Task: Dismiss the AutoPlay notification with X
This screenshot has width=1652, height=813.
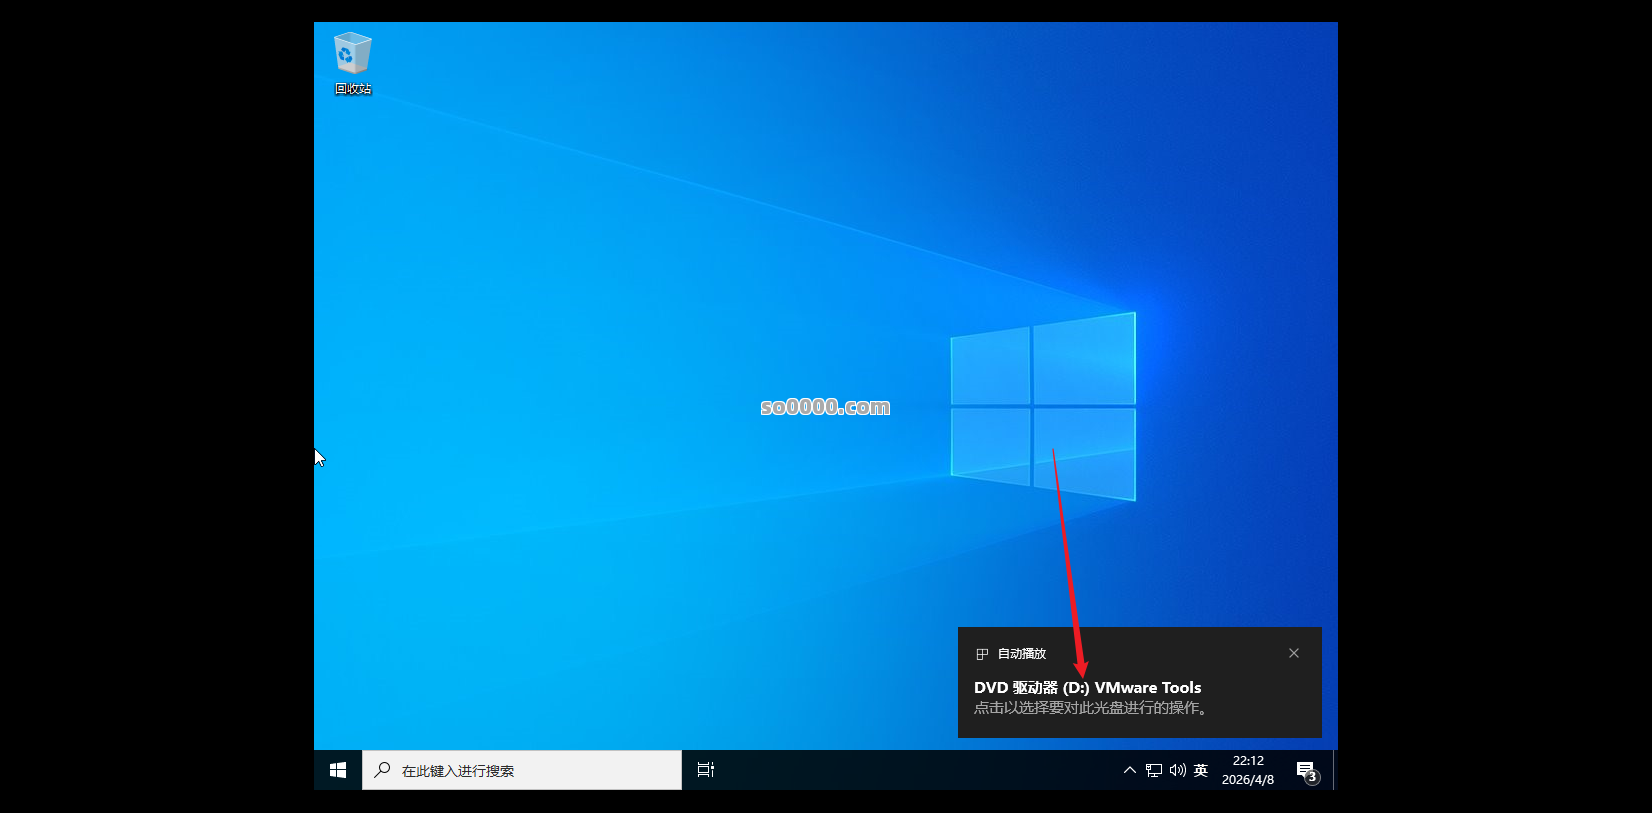Action: tap(1294, 653)
